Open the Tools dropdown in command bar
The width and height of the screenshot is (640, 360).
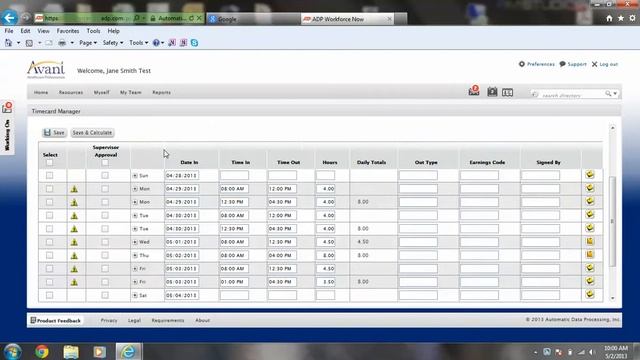pyautogui.click(x=138, y=43)
